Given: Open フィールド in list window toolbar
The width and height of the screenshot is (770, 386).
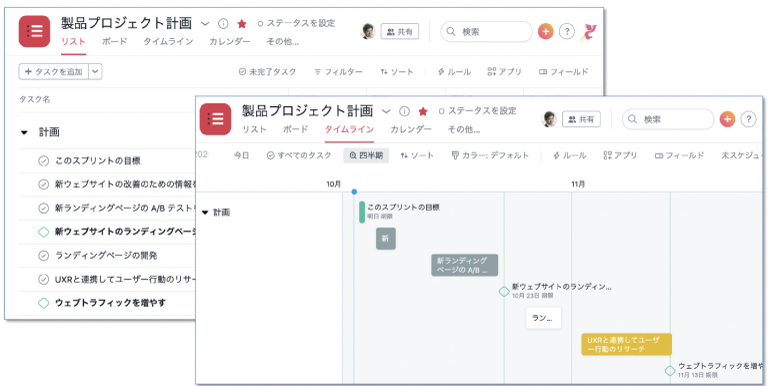Looking at the screenshot, I should (x=564, y=72).
